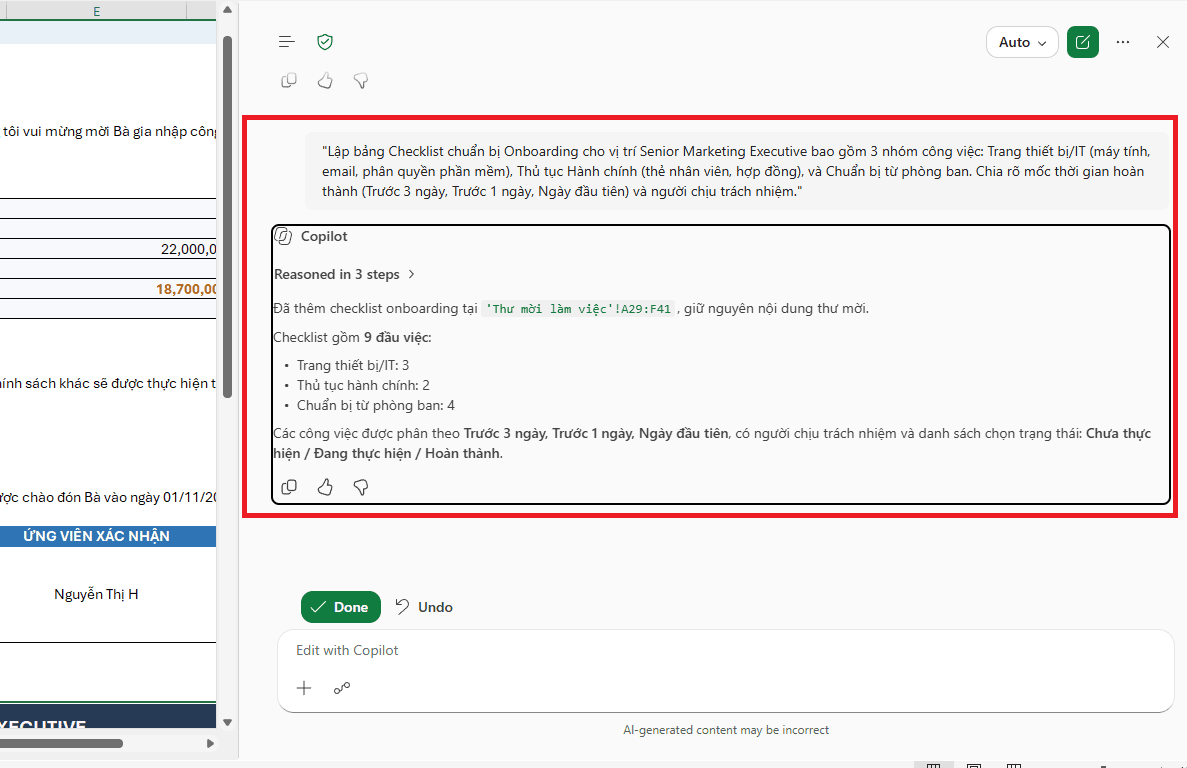Select the cell showing 22,000,0

(x=107, y=249)
